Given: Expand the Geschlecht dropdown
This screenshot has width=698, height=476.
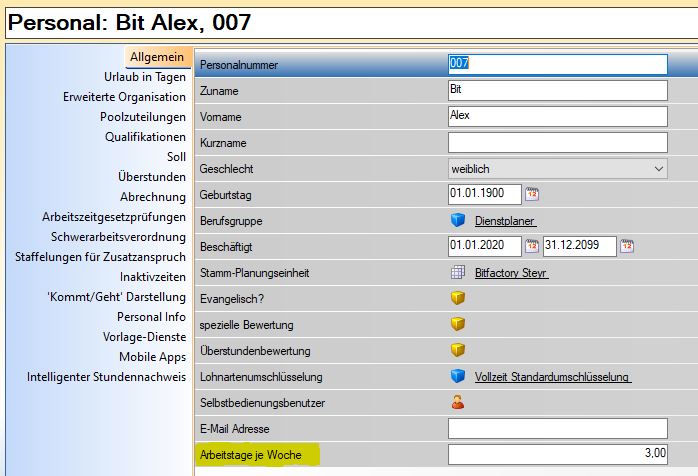Looking at the screenshot, I should 658,169.
